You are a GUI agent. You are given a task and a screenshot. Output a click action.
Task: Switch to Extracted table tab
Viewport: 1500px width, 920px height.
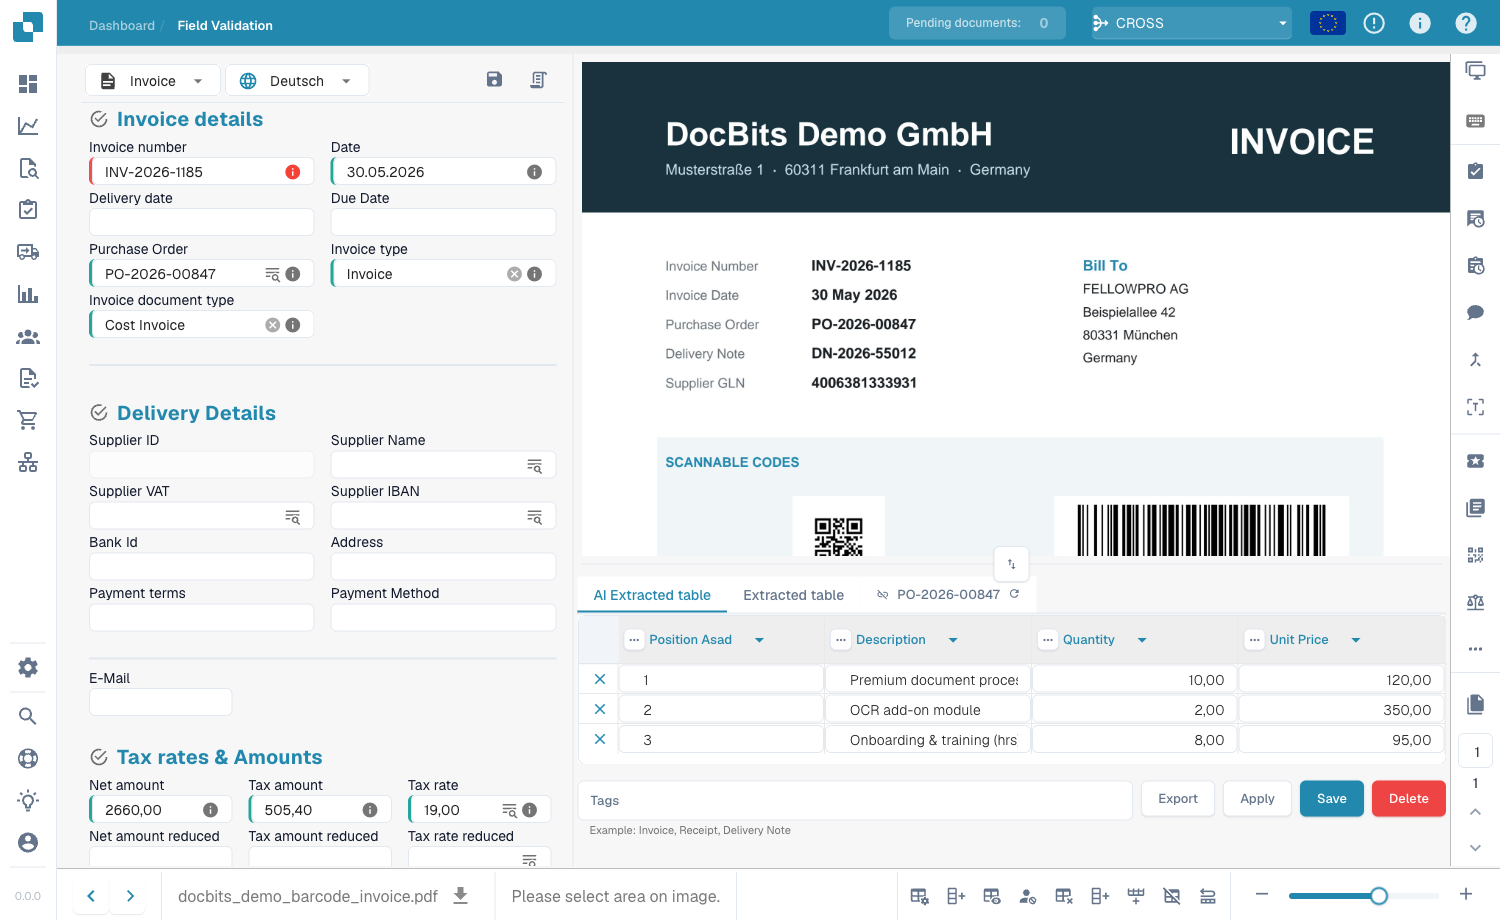pos(793,595)
